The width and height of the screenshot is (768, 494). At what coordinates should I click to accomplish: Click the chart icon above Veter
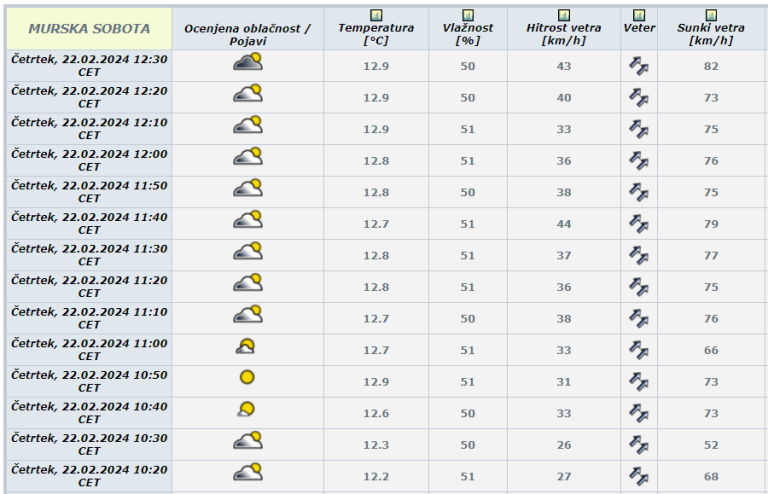[x=639, y=16]
